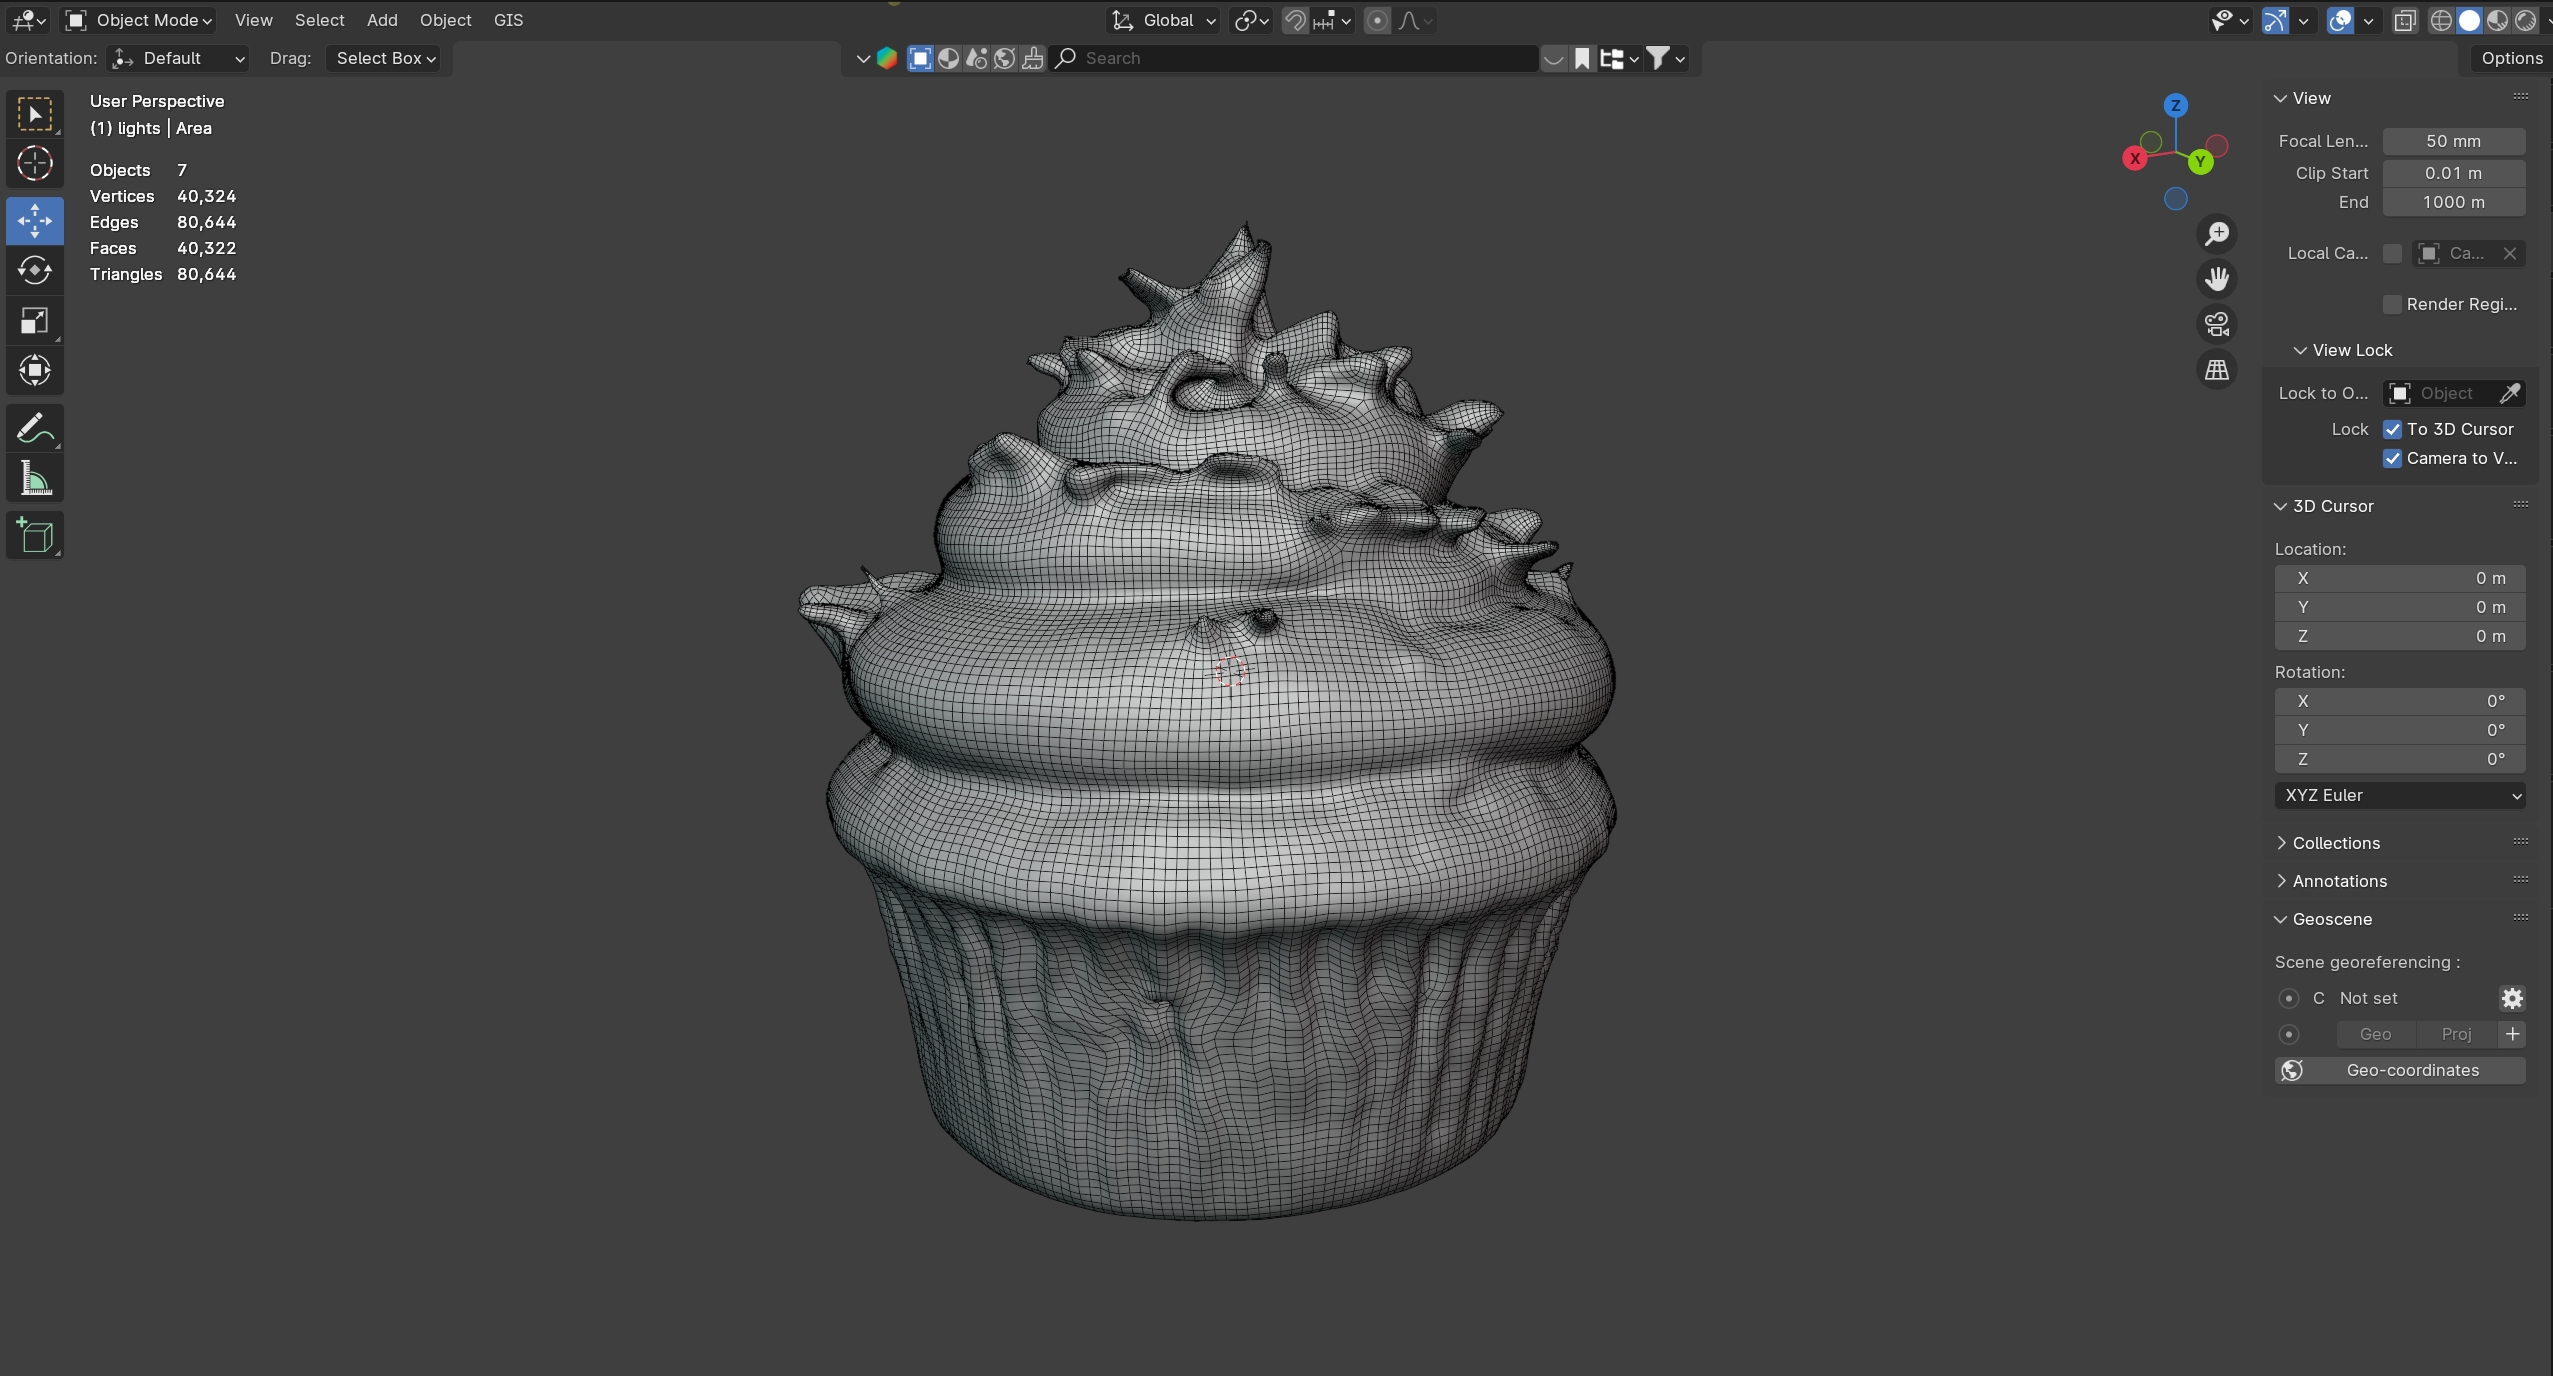Select the Measure tool
The image size is (2553, 1376).
click(x=35, y=480)
